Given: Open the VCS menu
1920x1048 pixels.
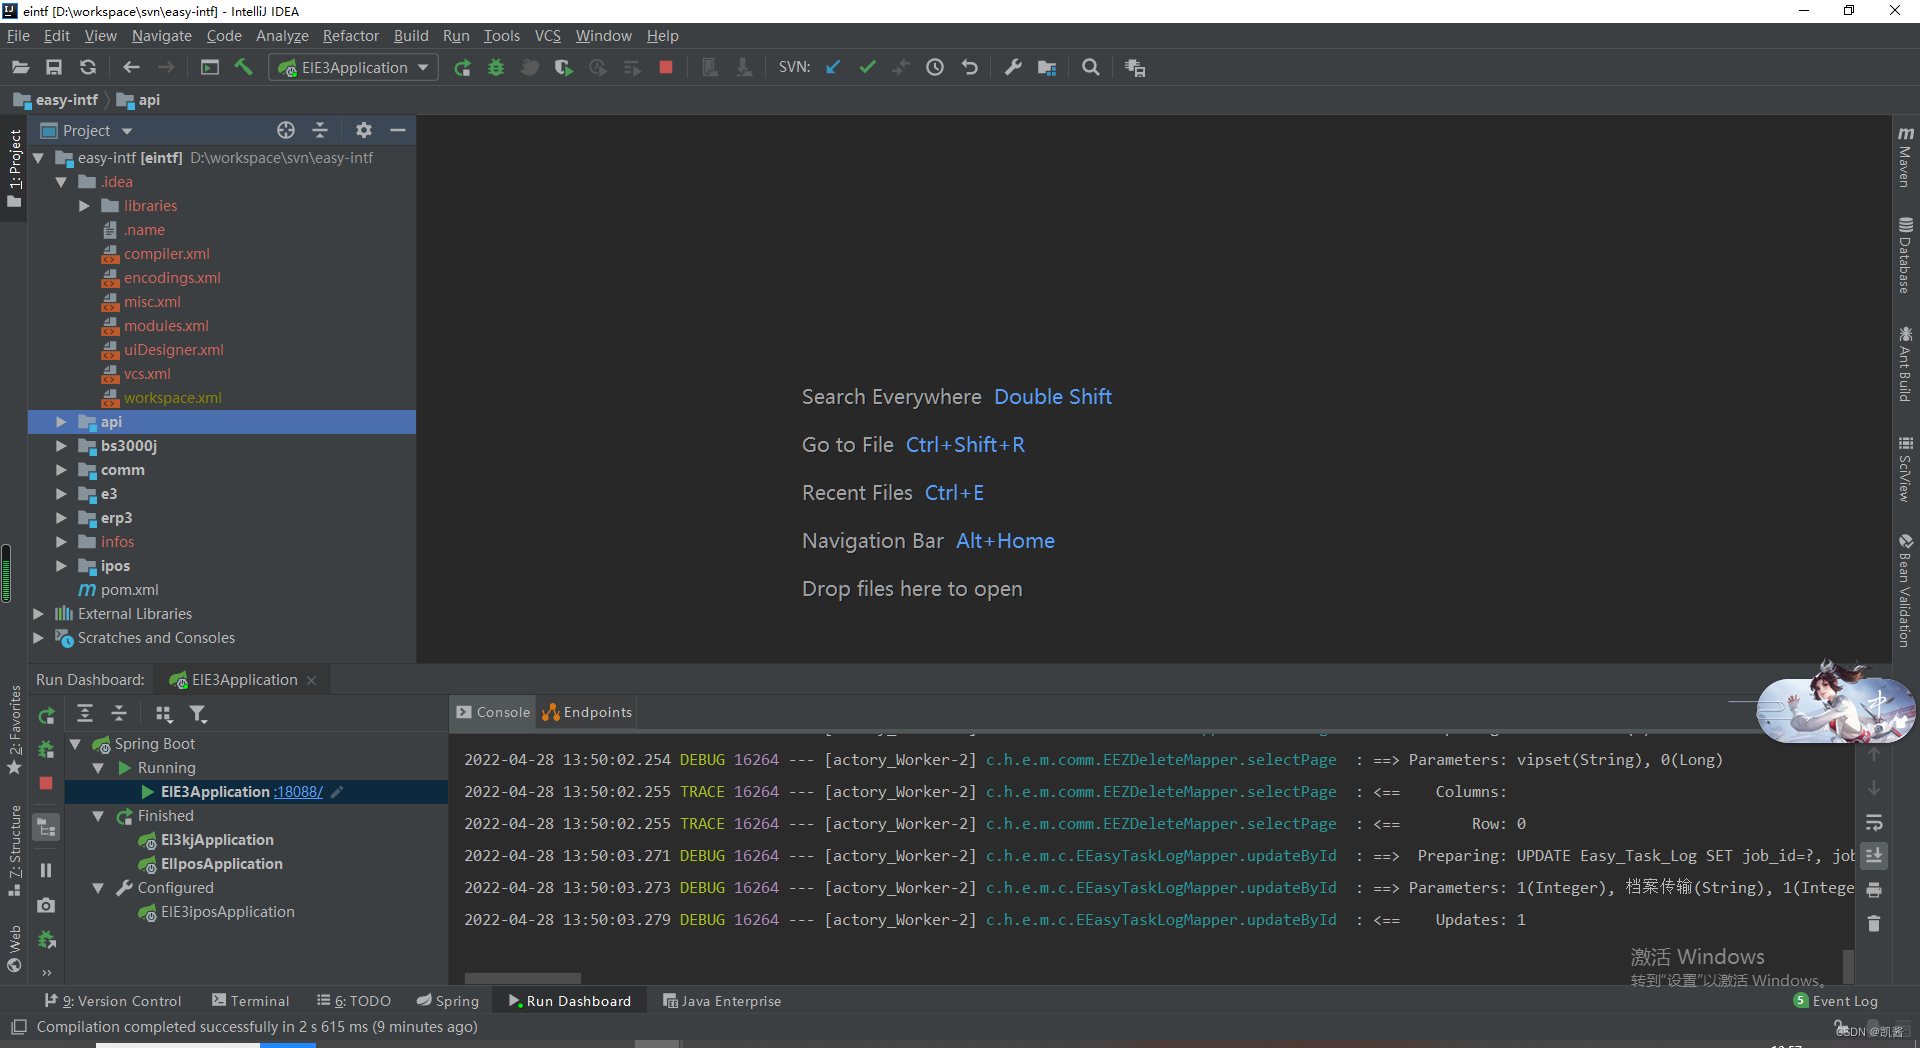Looking at the screenshot, I should [x=547, y=35].
